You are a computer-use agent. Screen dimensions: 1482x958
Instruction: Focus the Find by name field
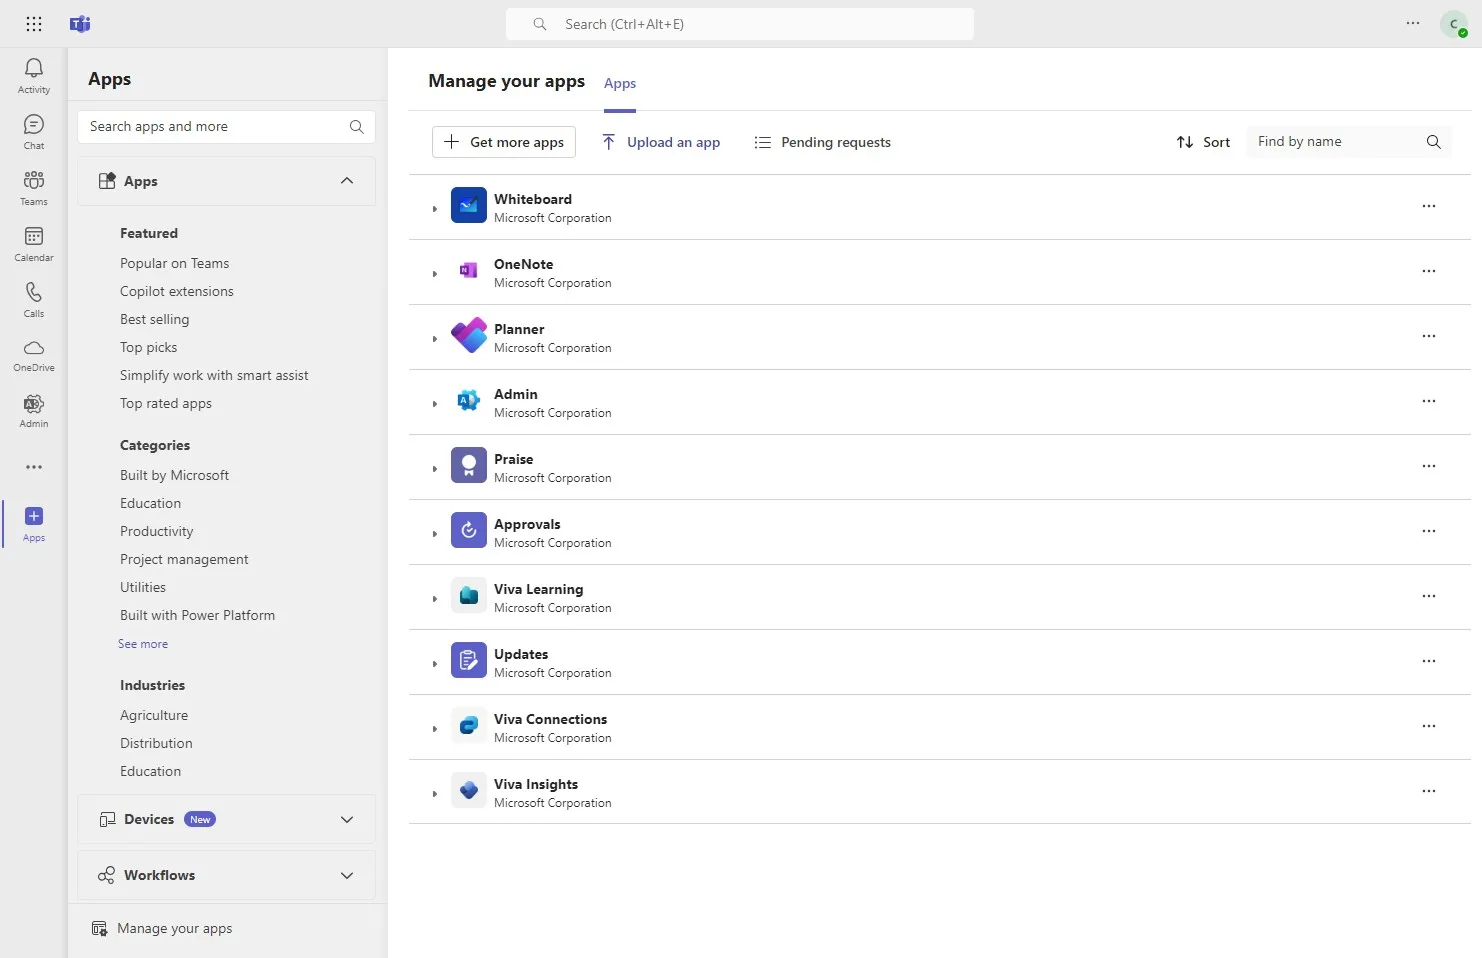(x=1348, y=142)
